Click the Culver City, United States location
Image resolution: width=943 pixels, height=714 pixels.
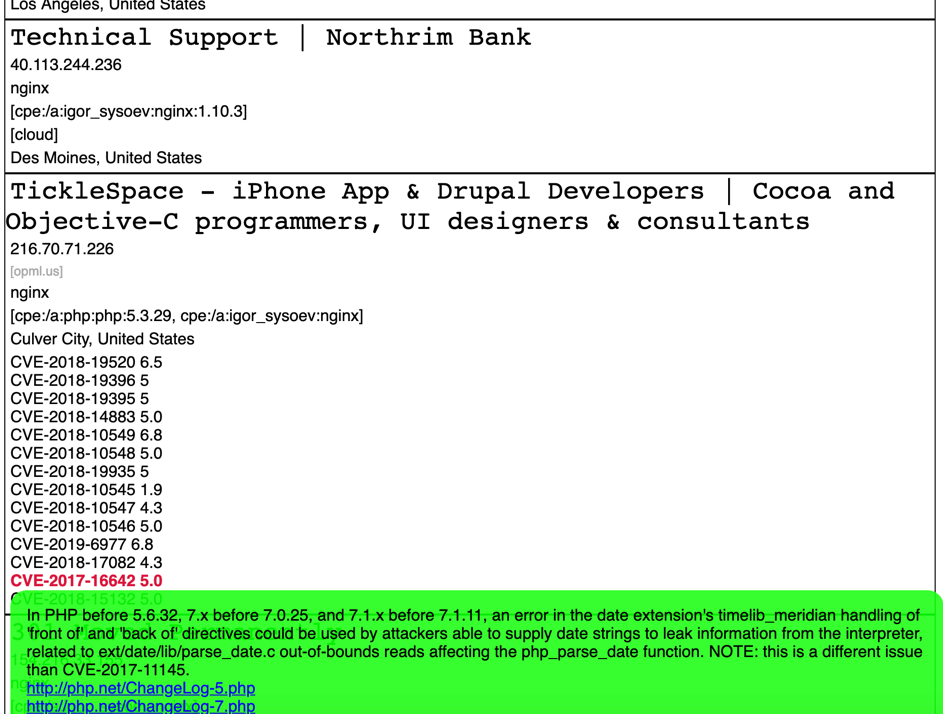tap(102, 339)
